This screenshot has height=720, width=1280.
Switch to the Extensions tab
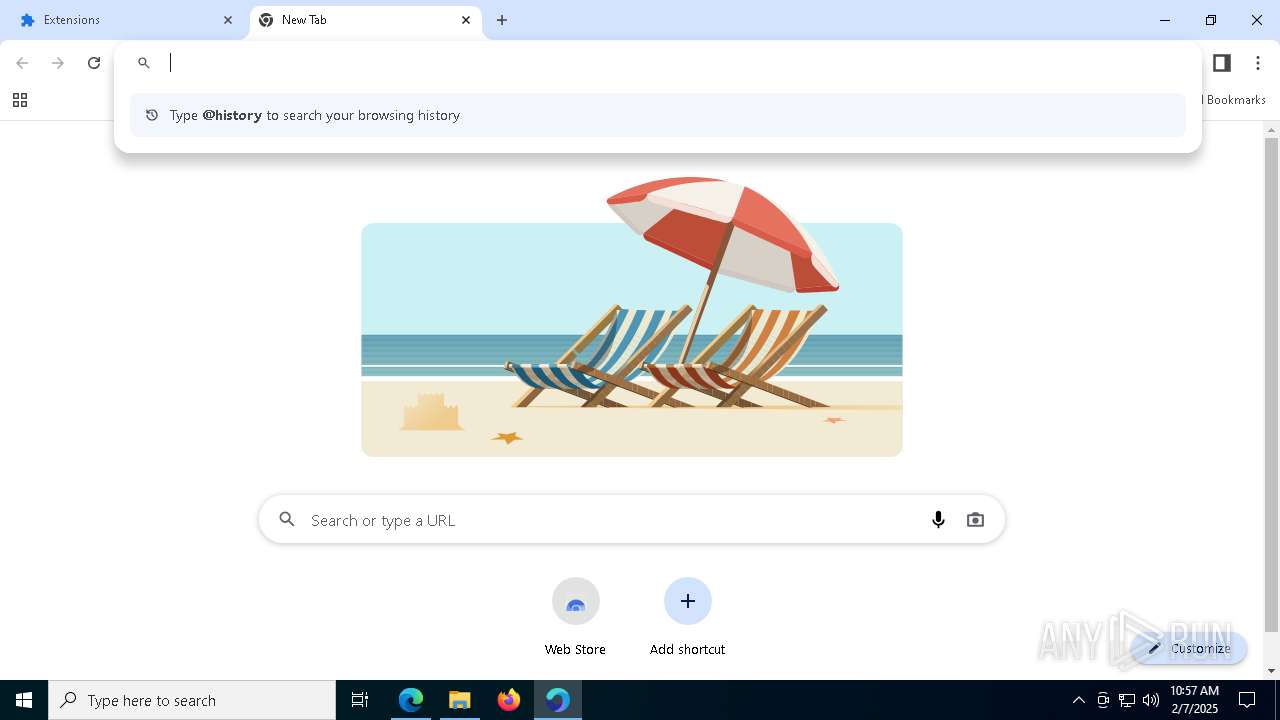124,20
